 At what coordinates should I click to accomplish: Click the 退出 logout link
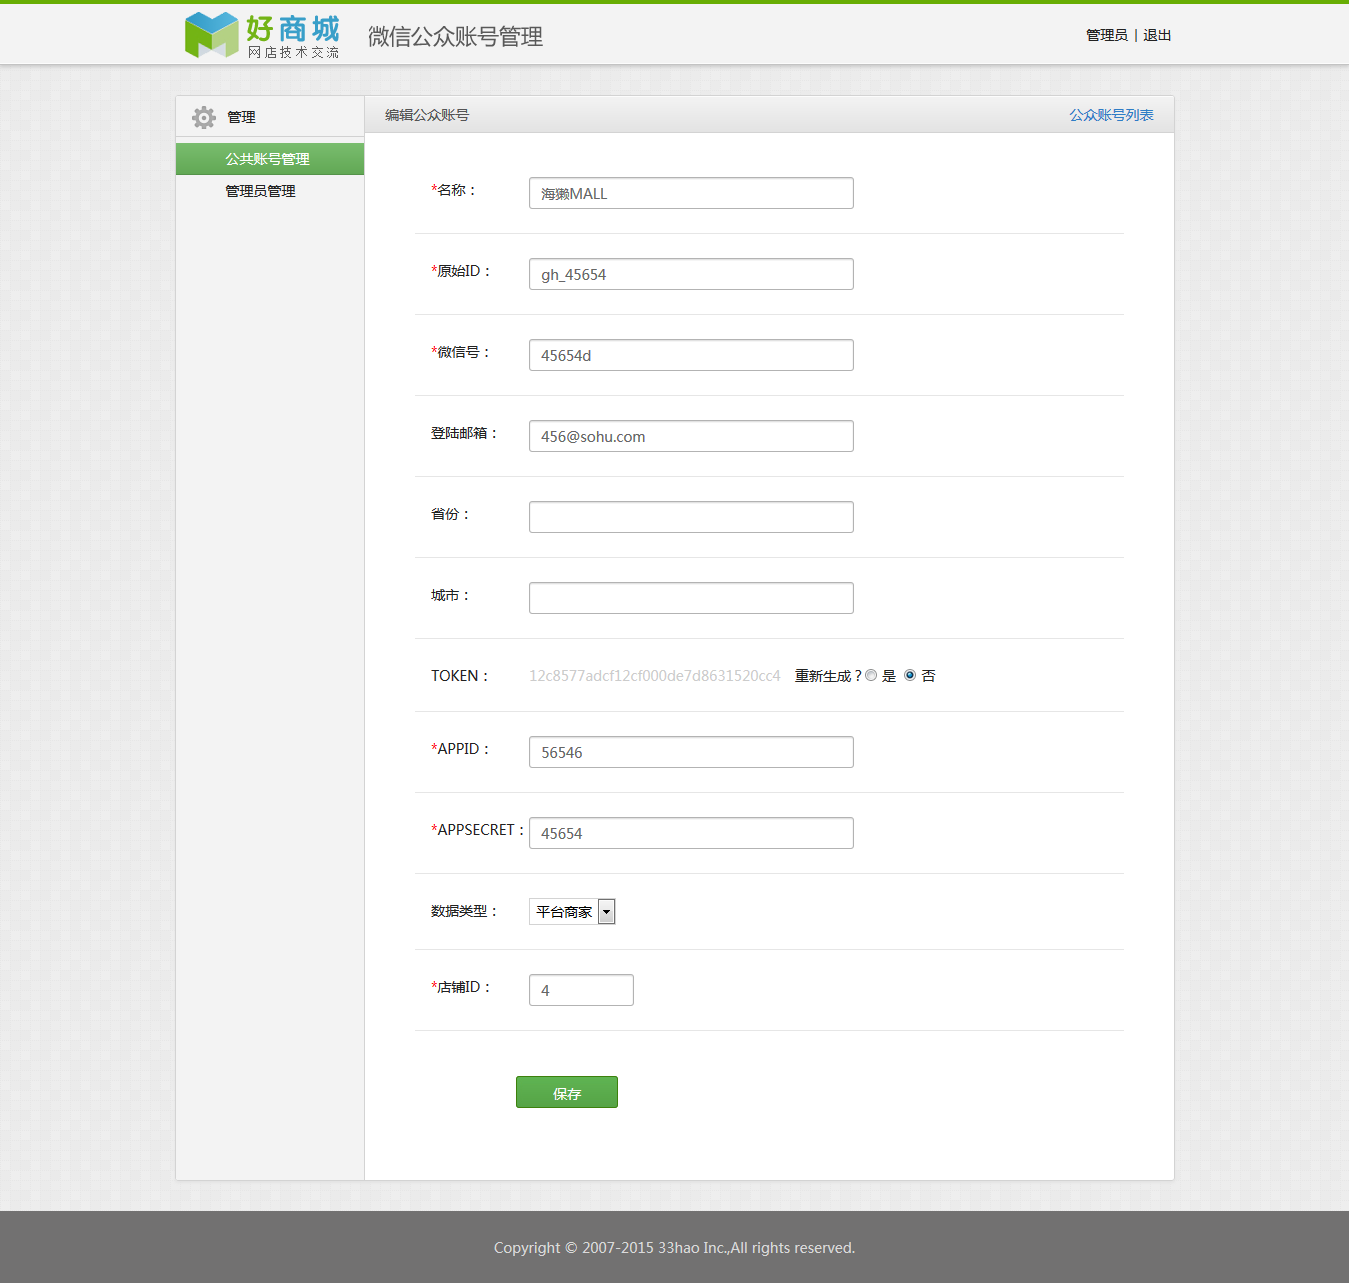(1157, 35)
